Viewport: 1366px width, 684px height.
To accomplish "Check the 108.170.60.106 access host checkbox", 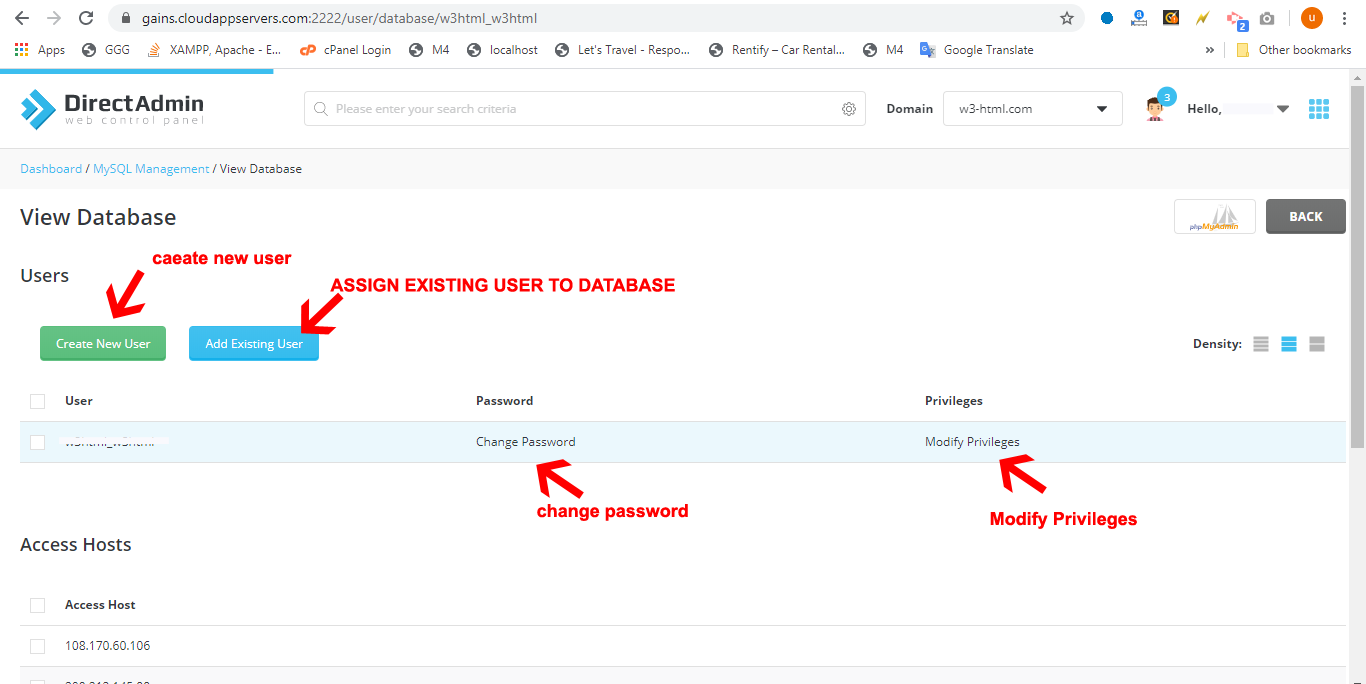I will point(38,646).
